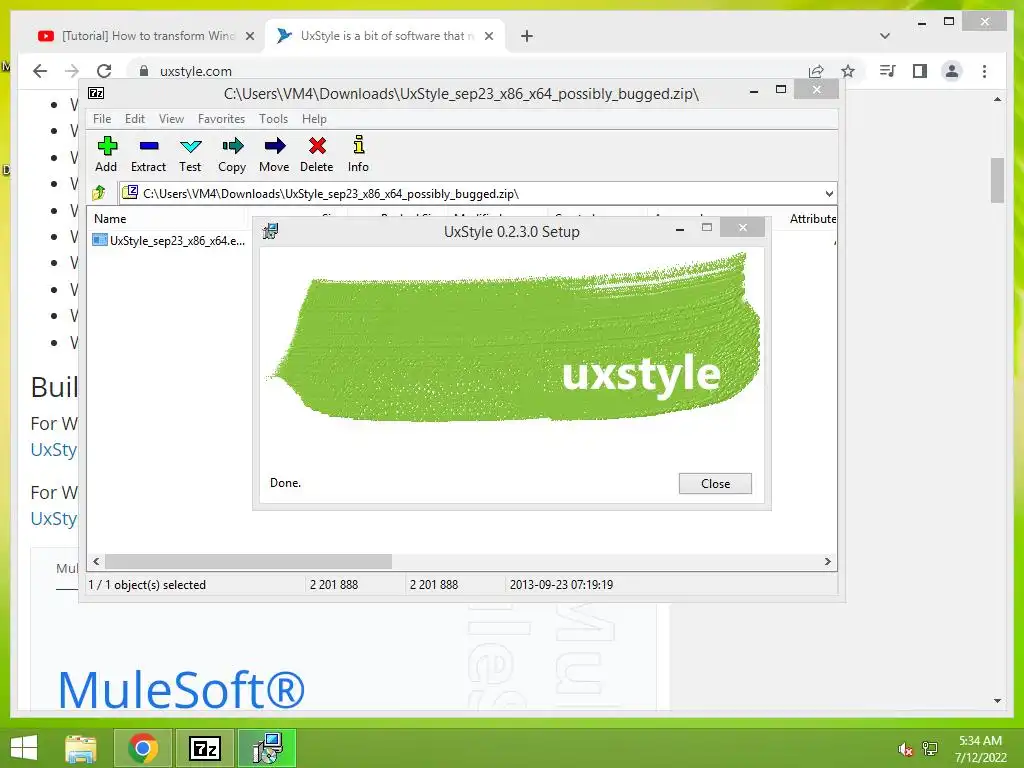This screenshot has height=768, width=1024.
Task: Expand the 7-Zip address path dropdown
Action: [829, 193]
